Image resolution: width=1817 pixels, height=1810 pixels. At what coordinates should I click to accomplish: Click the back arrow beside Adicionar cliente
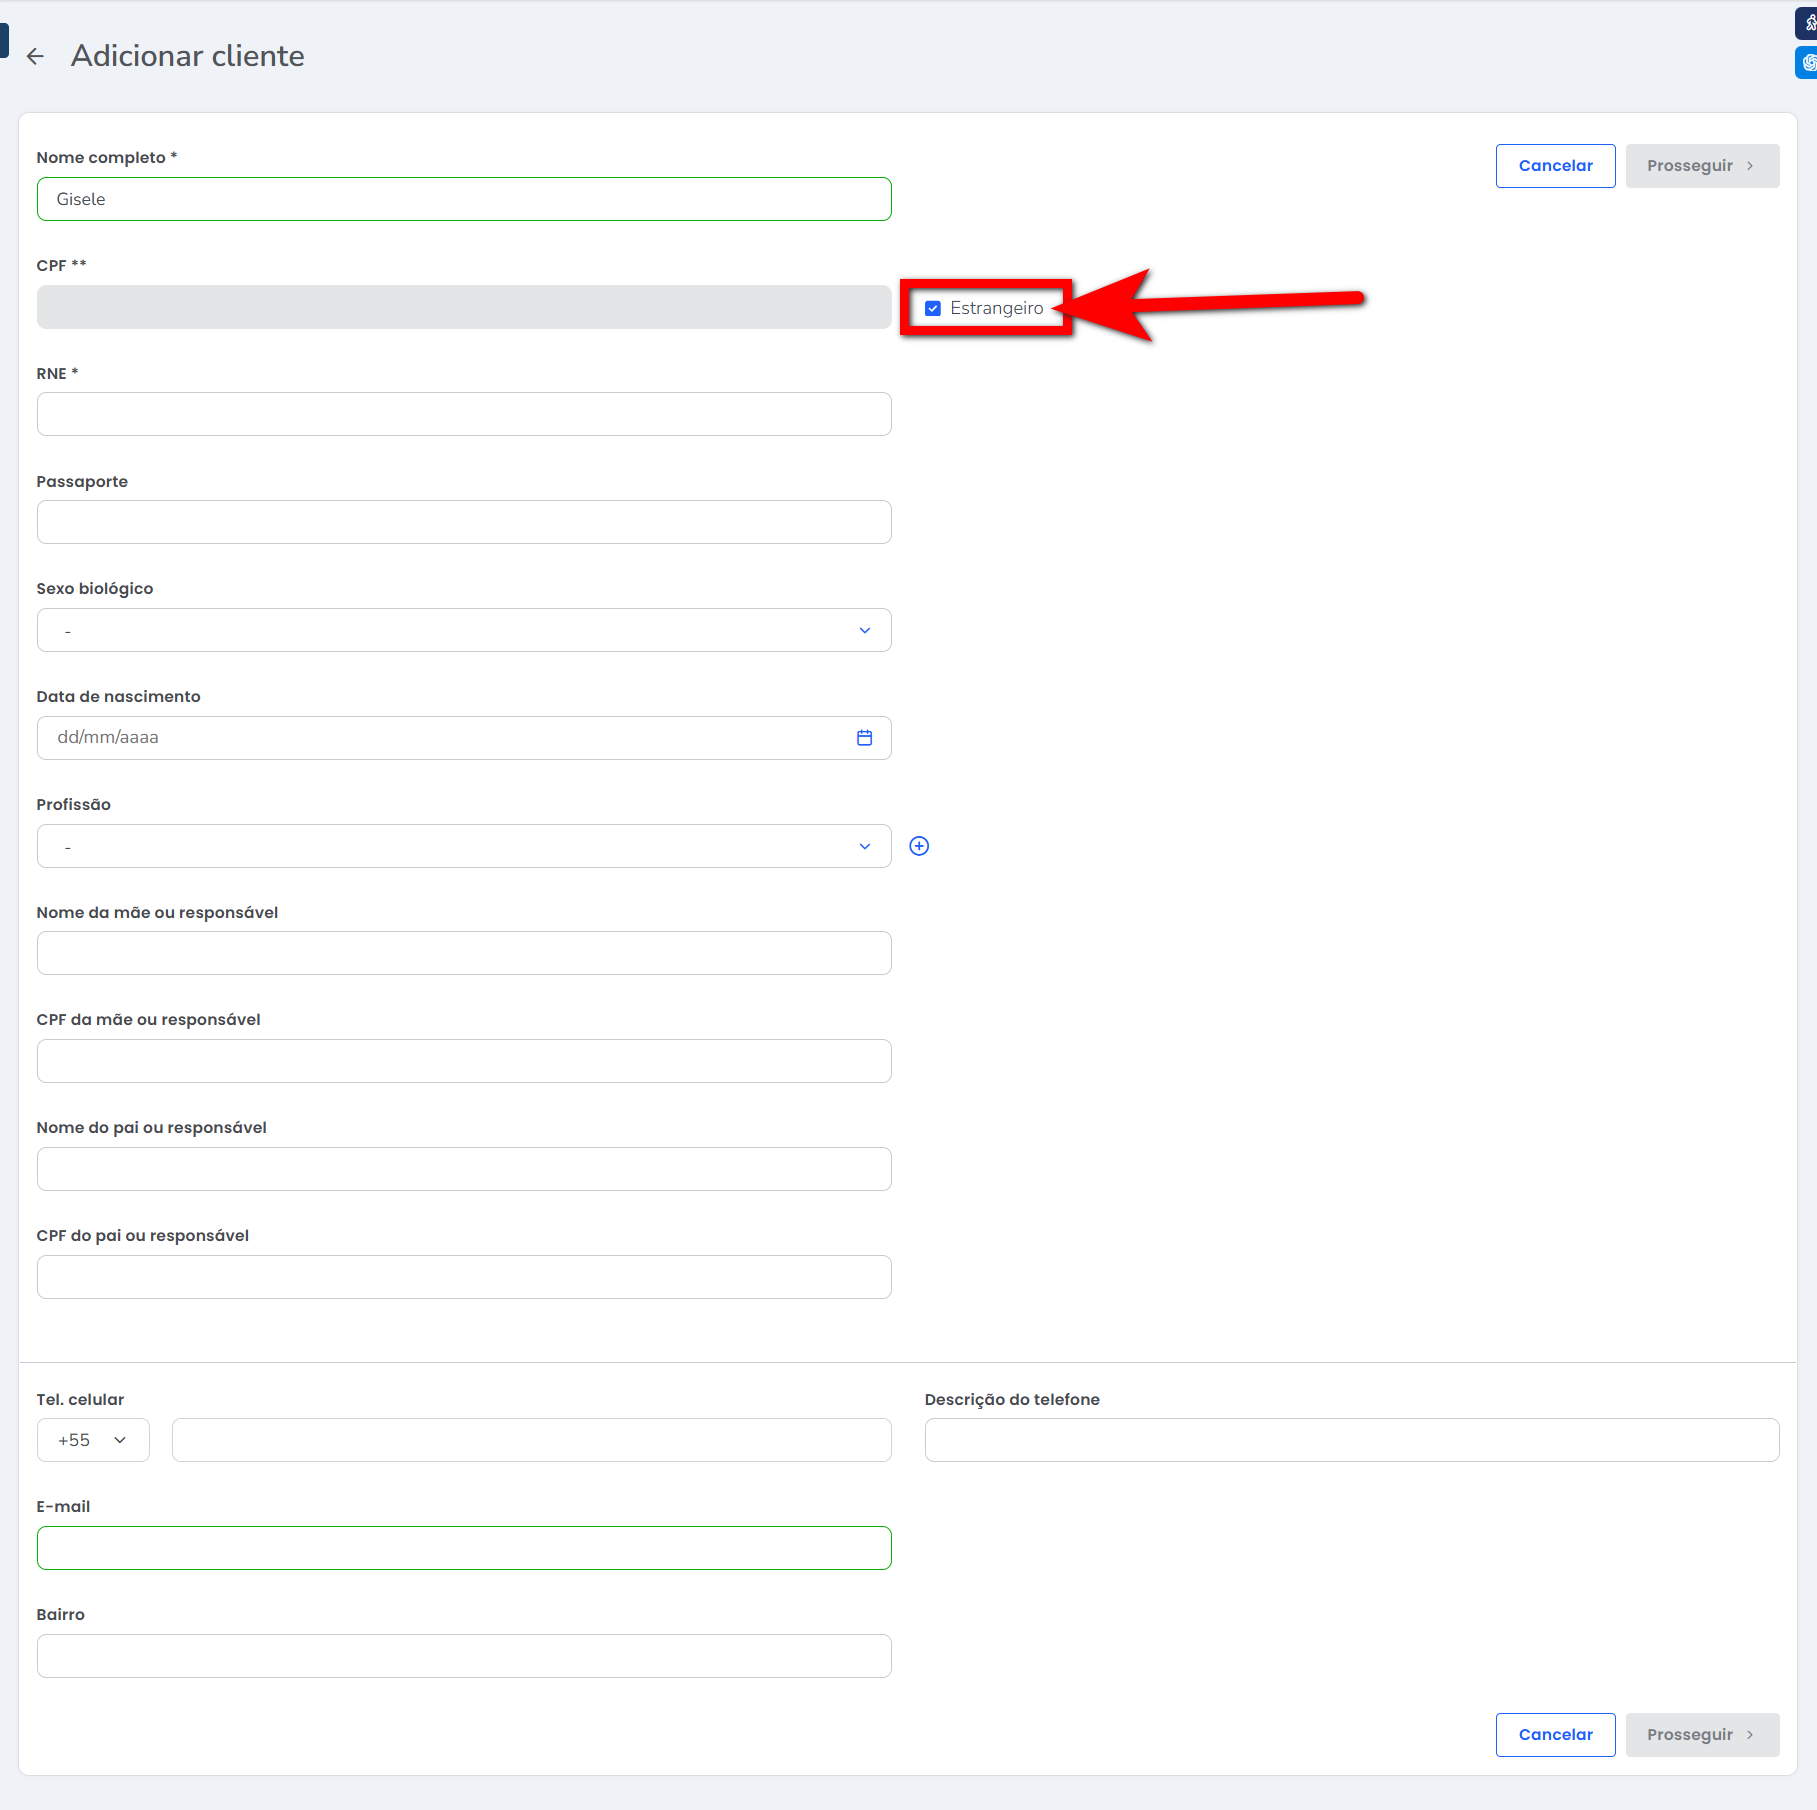(36, 57)
